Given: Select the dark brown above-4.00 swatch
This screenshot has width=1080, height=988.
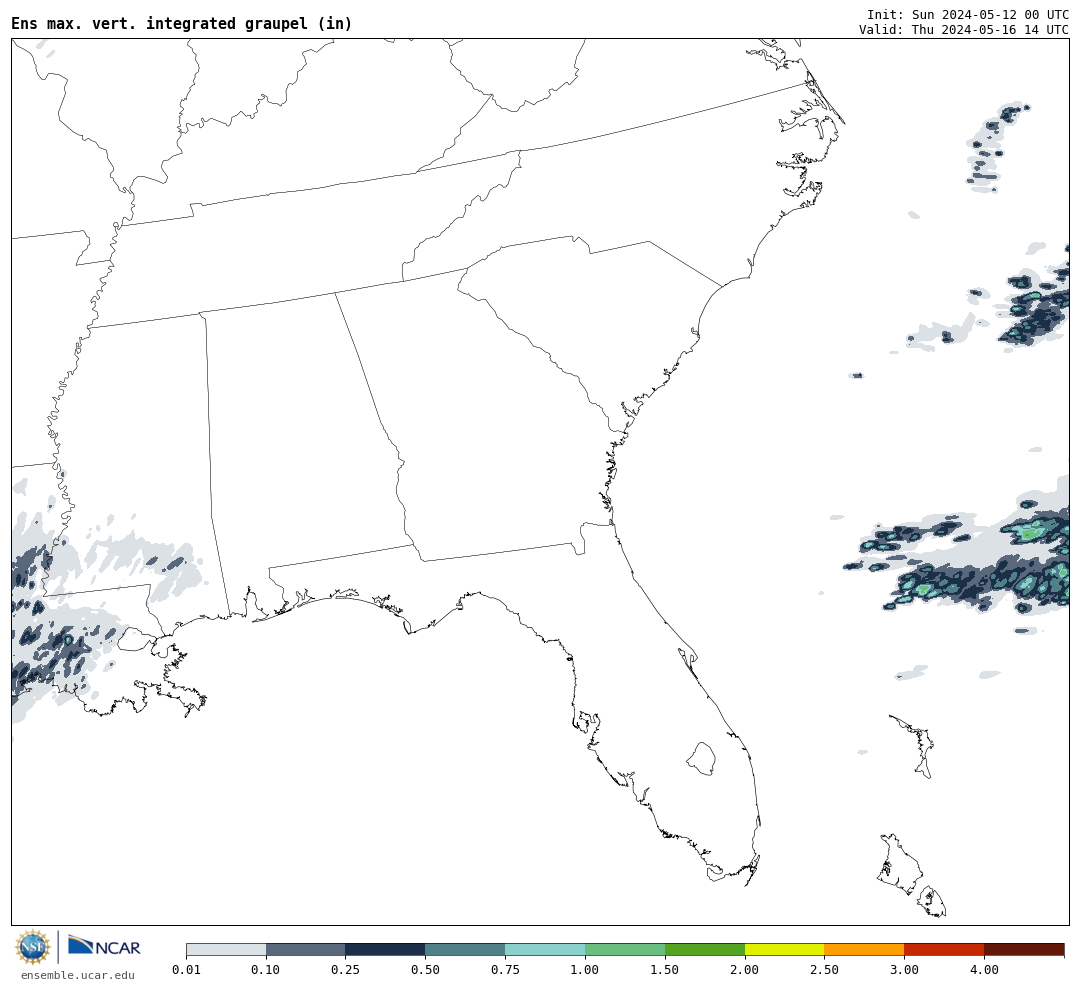Looking at the screenshot, I should pos(1024,949).
